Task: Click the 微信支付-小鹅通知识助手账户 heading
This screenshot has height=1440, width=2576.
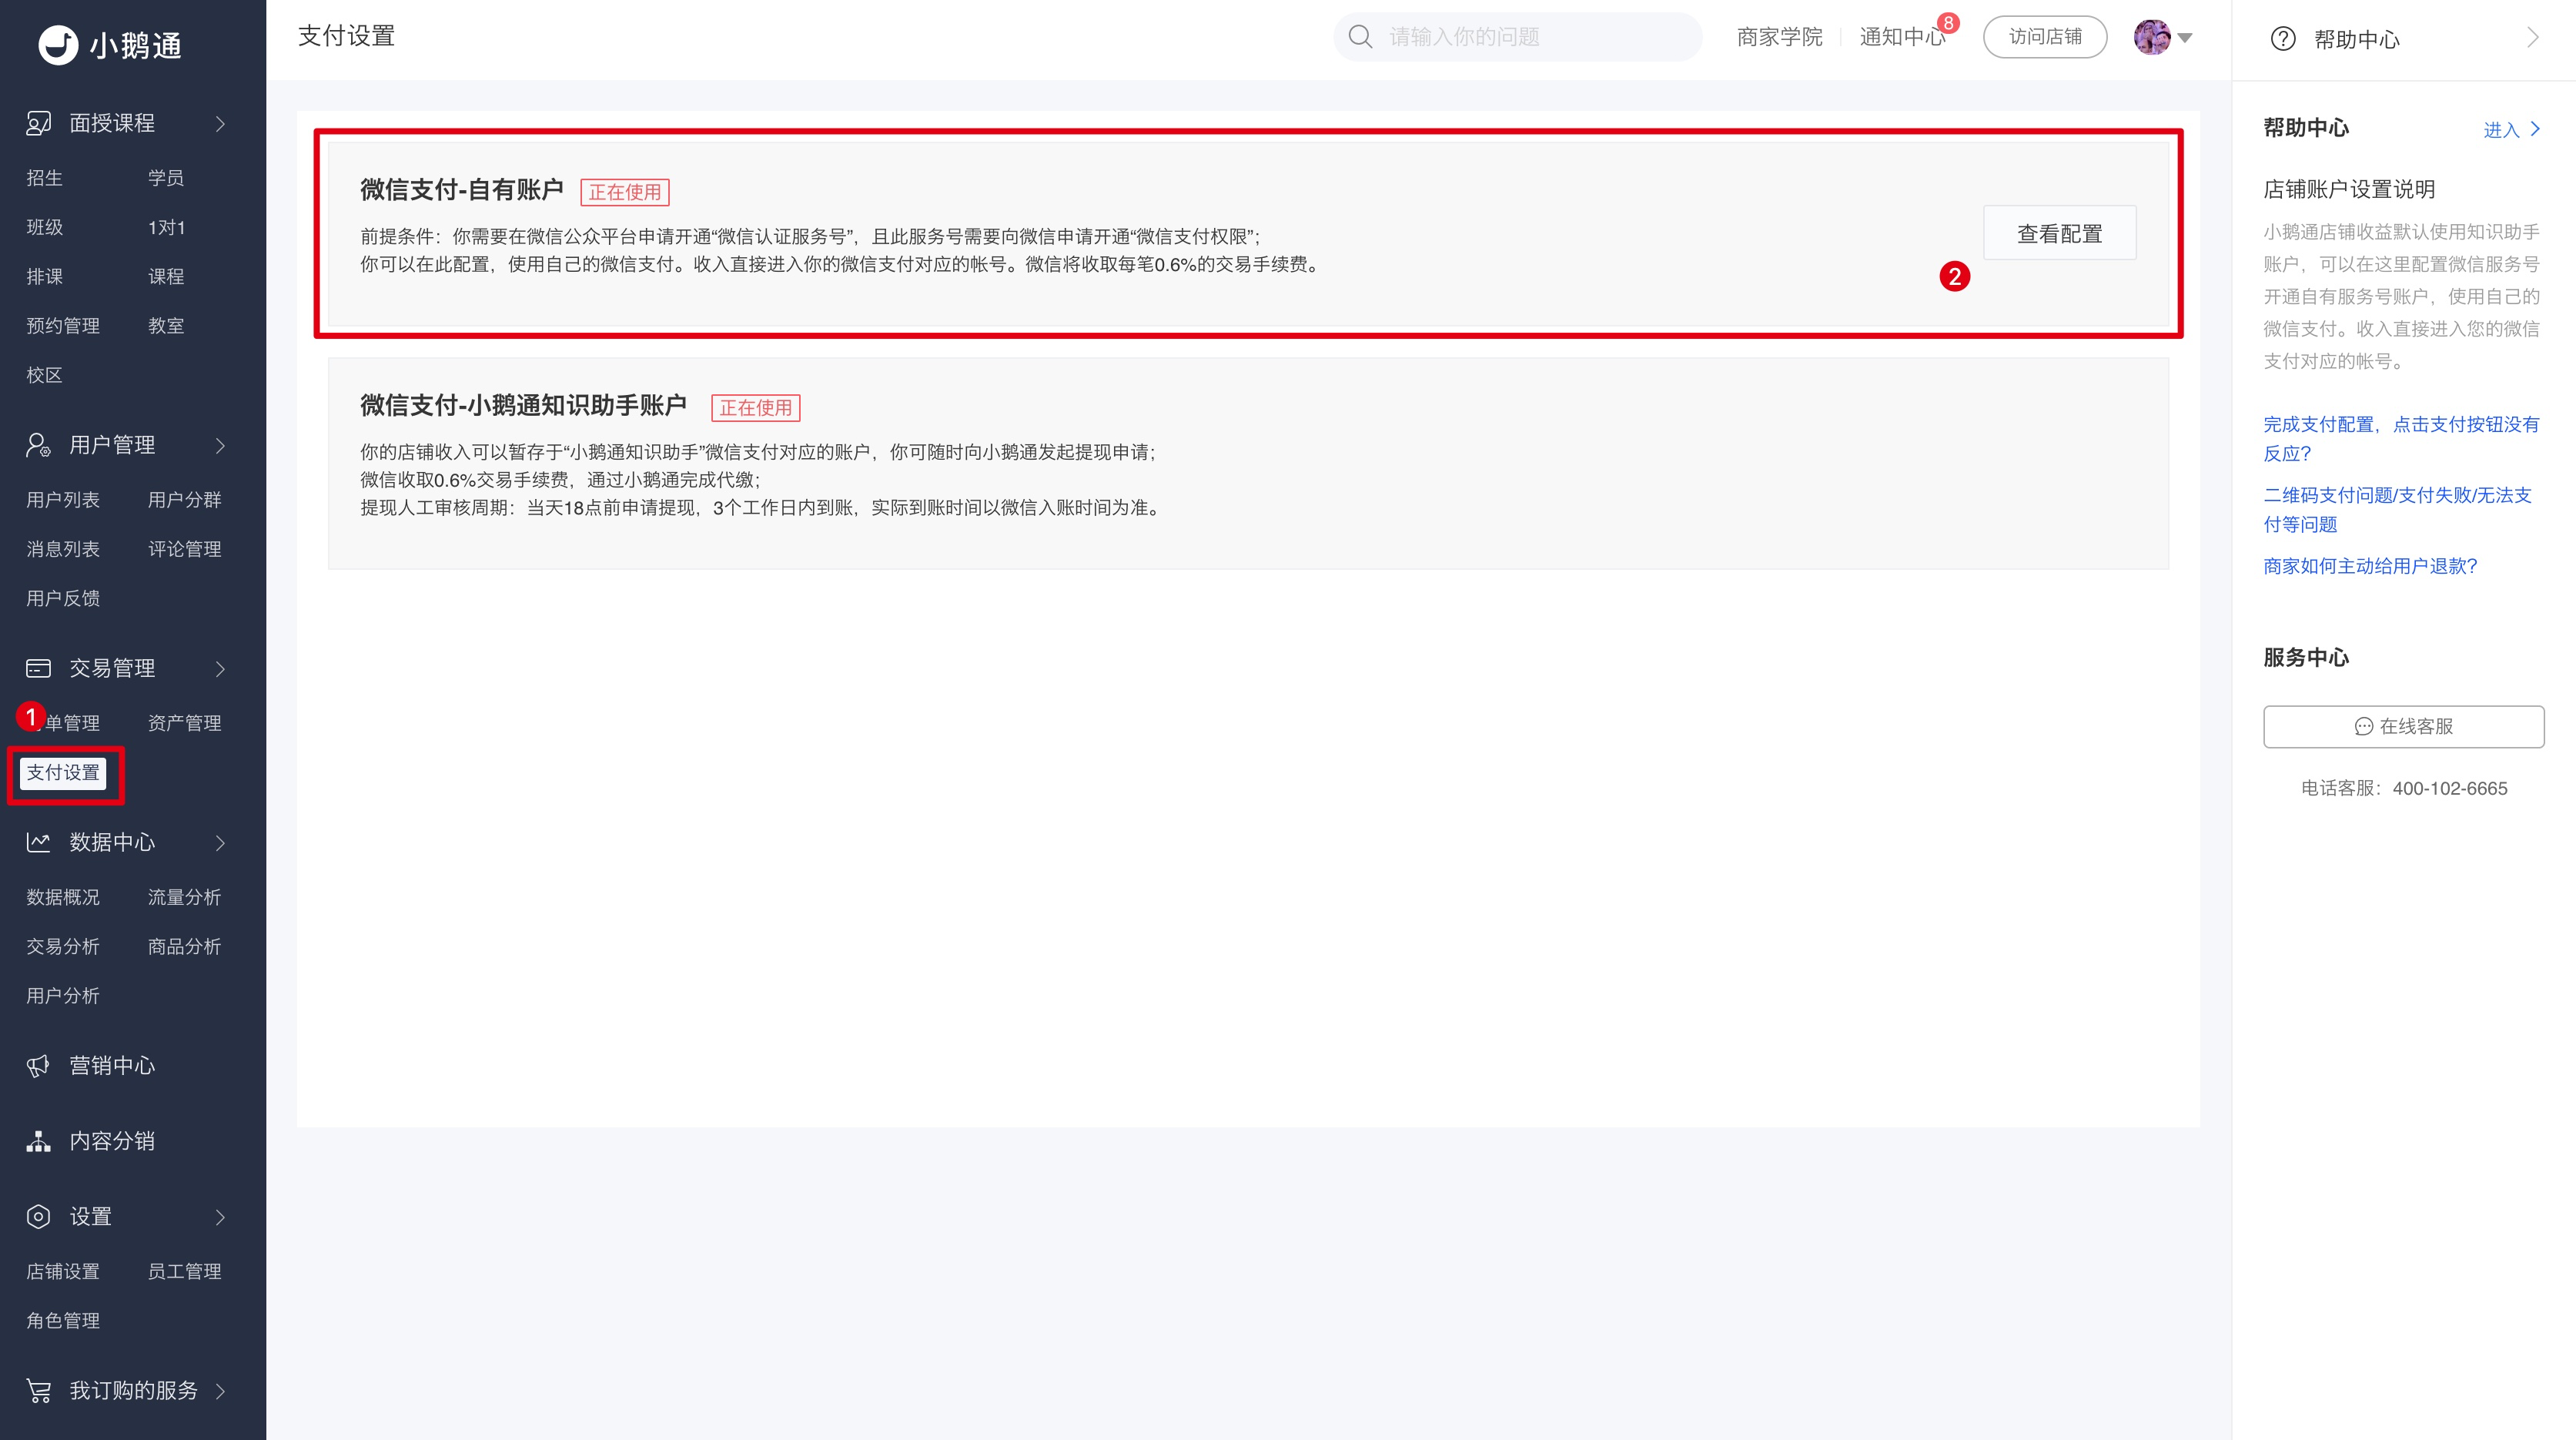Action: [523, 406]
